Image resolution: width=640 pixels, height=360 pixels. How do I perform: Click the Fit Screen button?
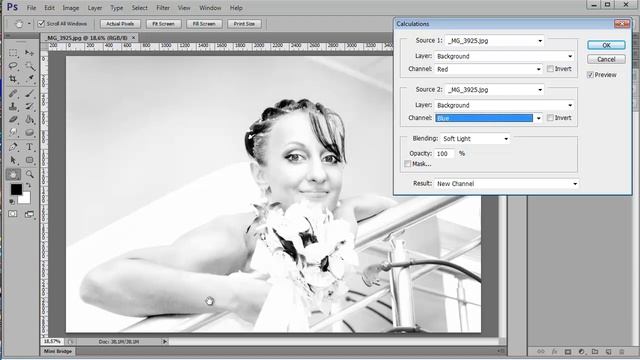[x=163, y=24]
